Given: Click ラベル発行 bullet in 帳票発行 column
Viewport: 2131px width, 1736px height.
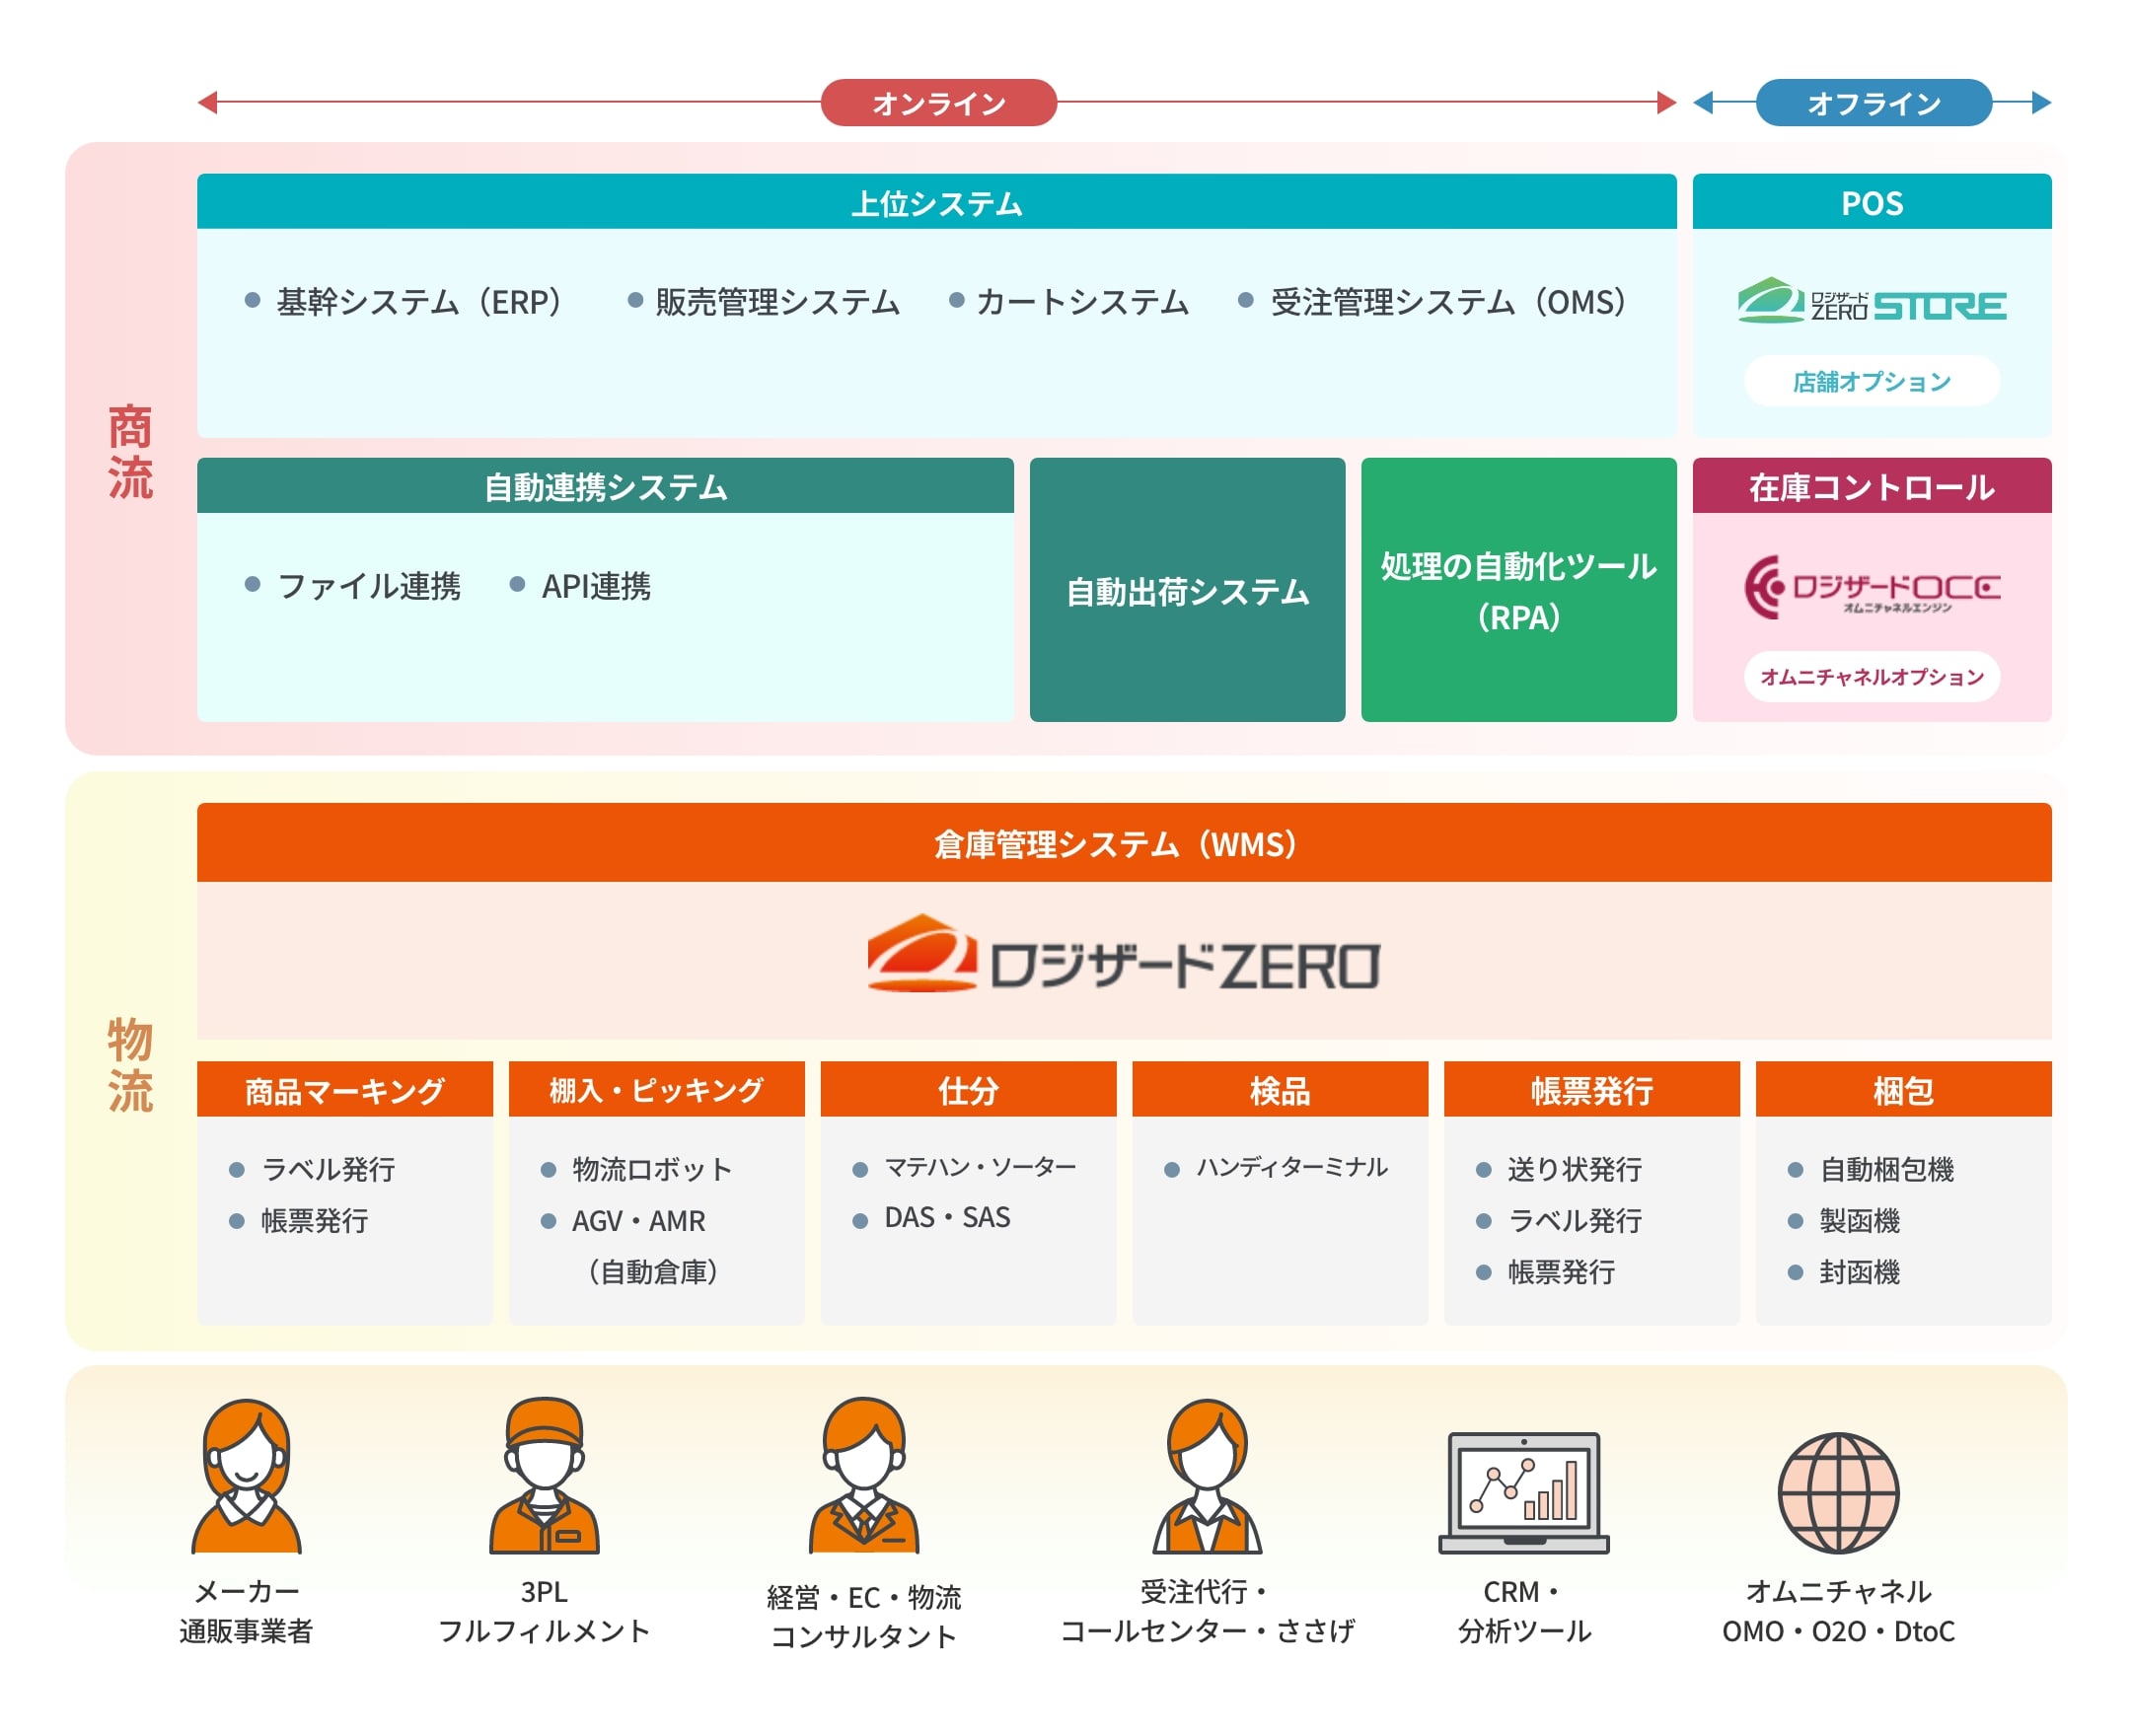Looking at the screenshot, I should (1575, 1220).
